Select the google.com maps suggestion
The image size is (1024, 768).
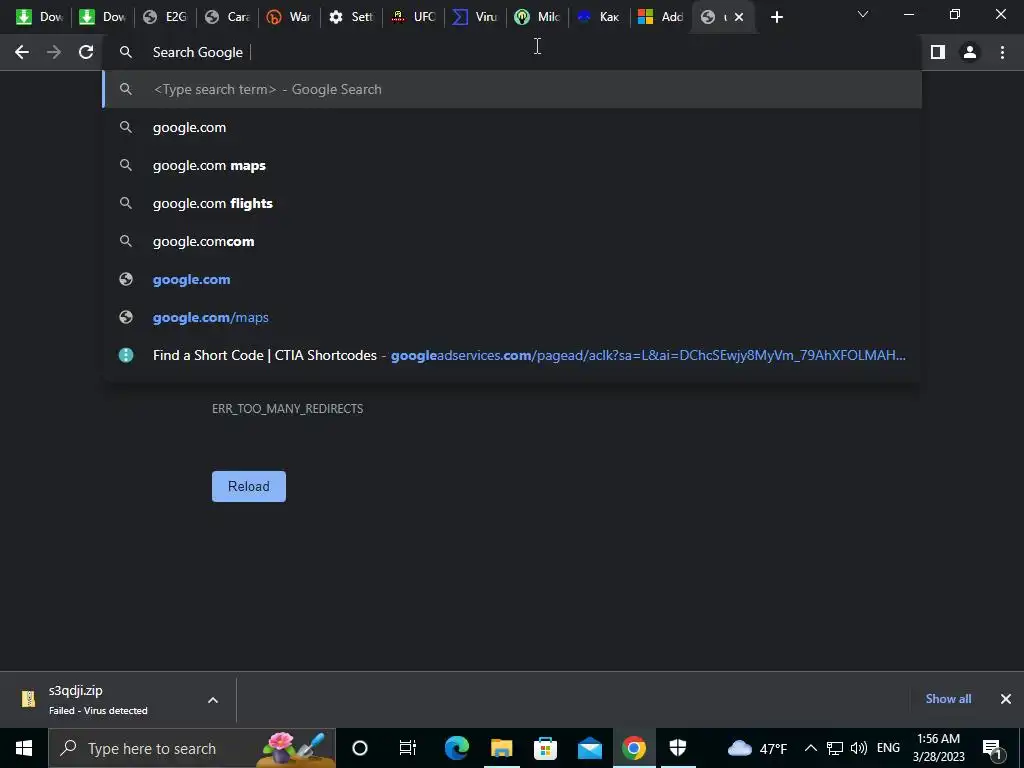point(511,165)
